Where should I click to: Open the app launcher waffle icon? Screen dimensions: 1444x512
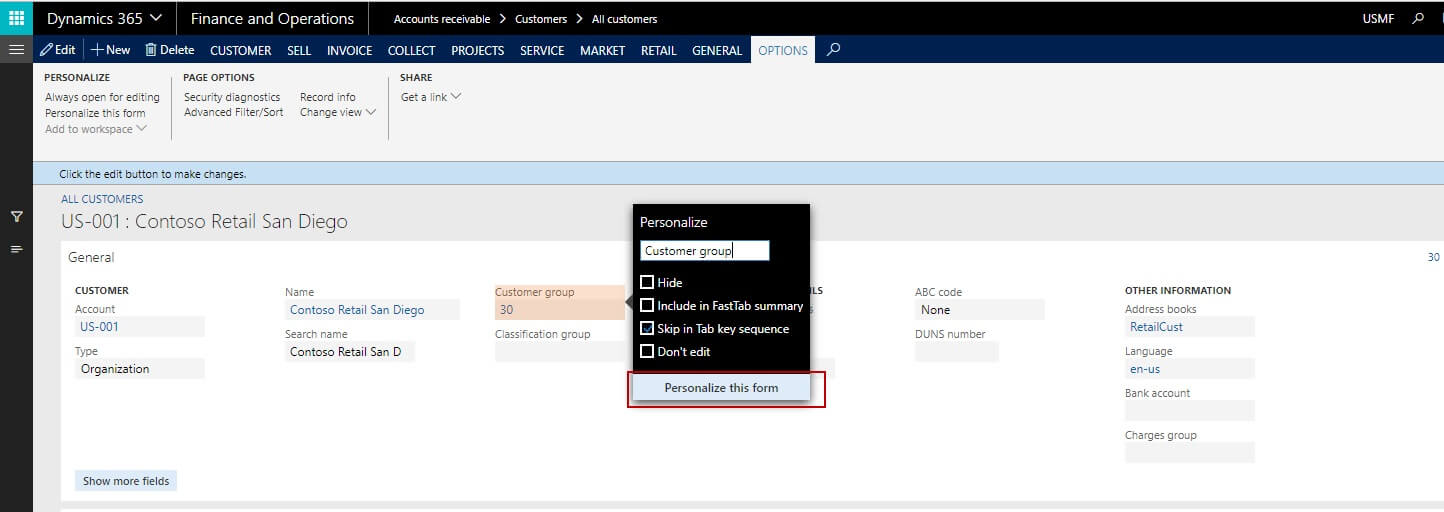click(16, 18)
